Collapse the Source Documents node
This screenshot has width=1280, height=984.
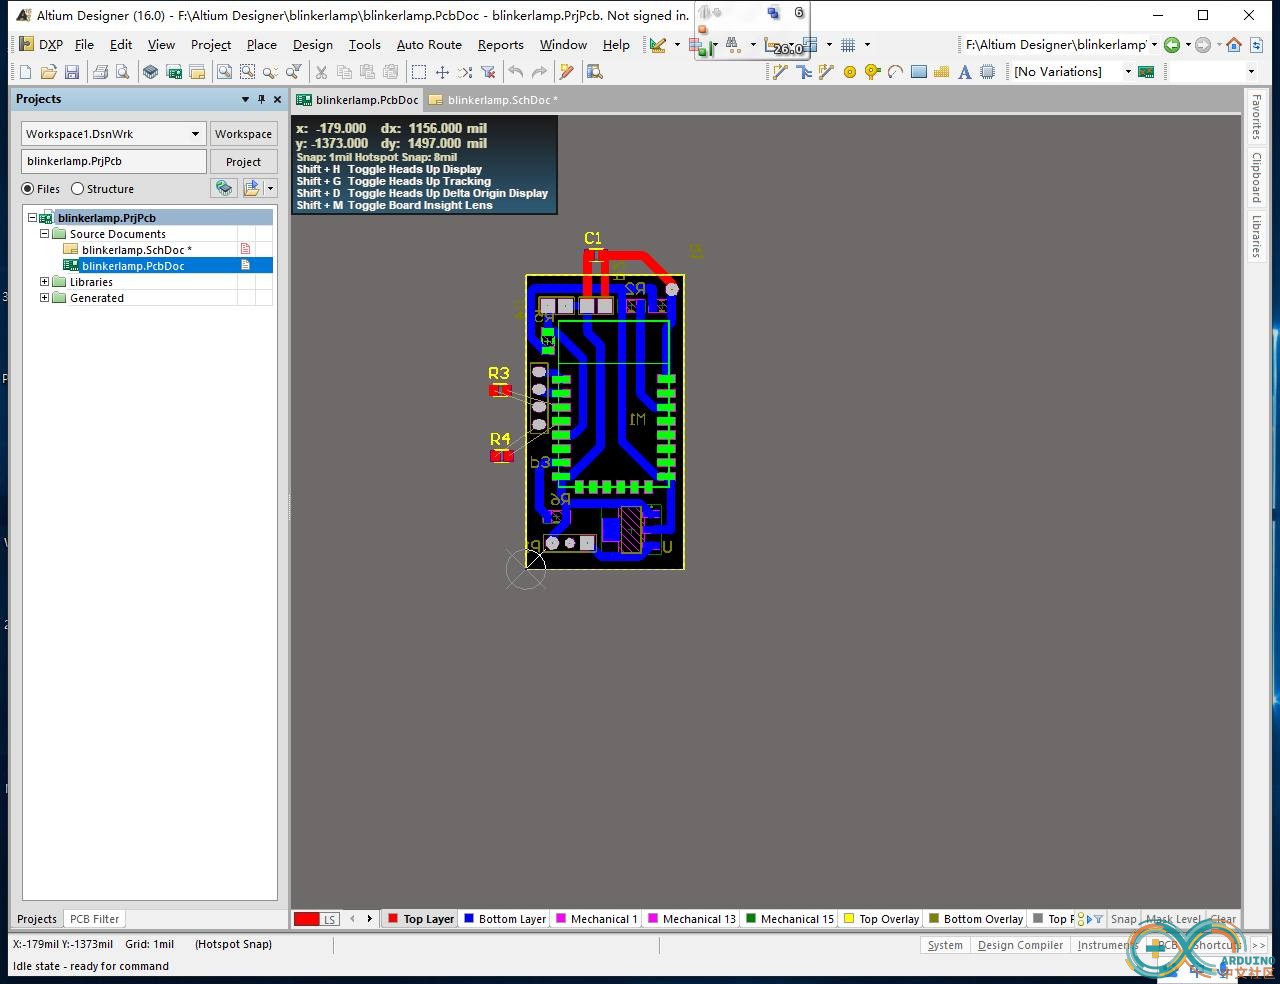click(44, 234)
